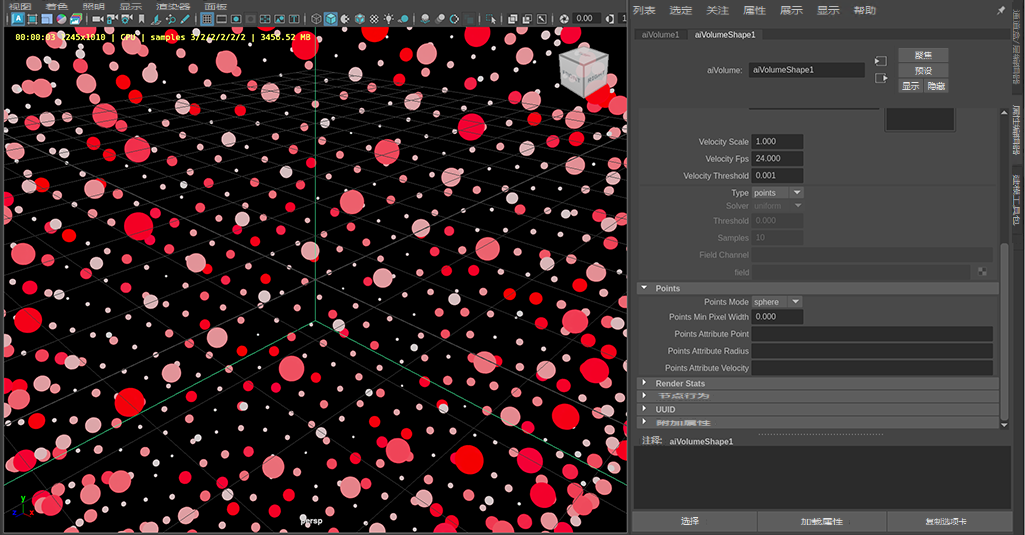
Task: Toggle the viewport grid display
Action: (207, 19)
